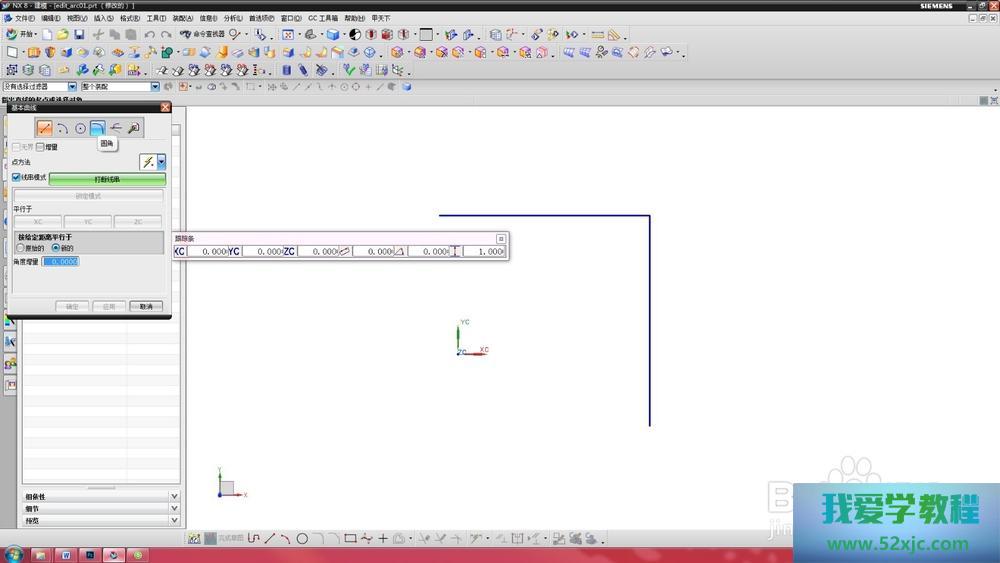Click the Trim curve icon in dialog
Image resolution: width=1000 pixels, height=563 pixels.
coord(116,128)
